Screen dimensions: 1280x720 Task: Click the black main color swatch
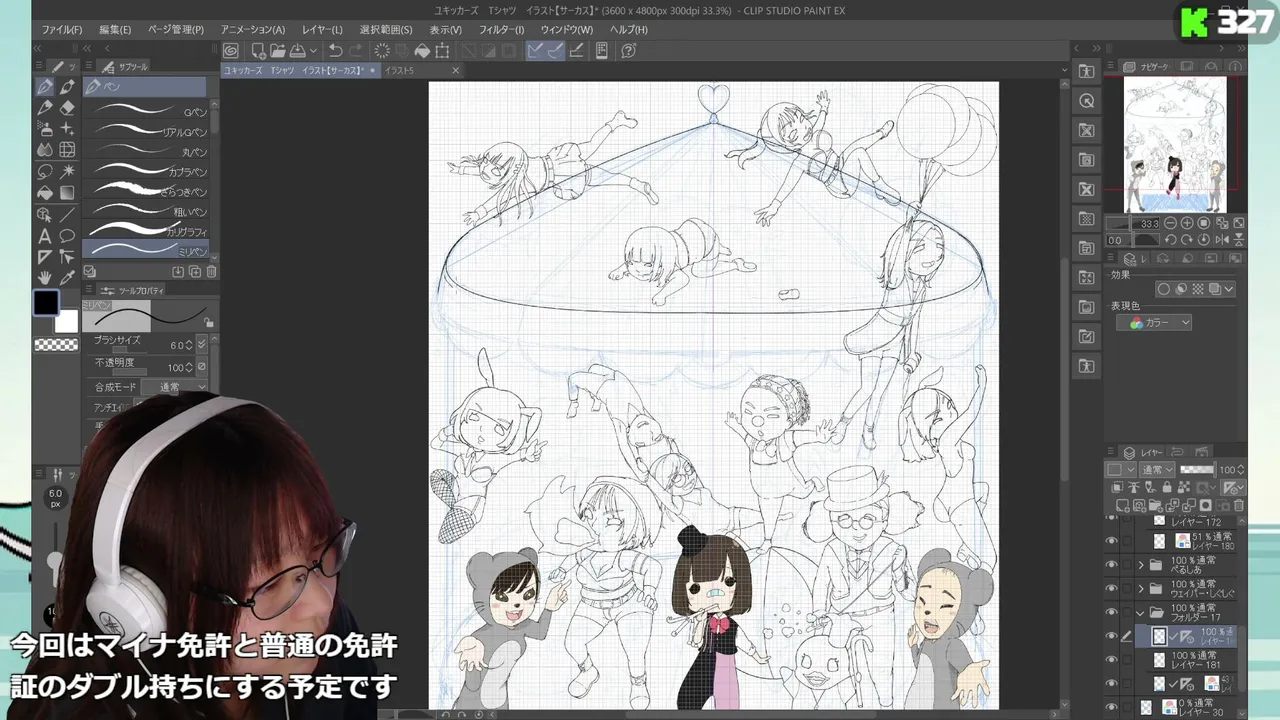pyautogui.click(x=46, y=303)
